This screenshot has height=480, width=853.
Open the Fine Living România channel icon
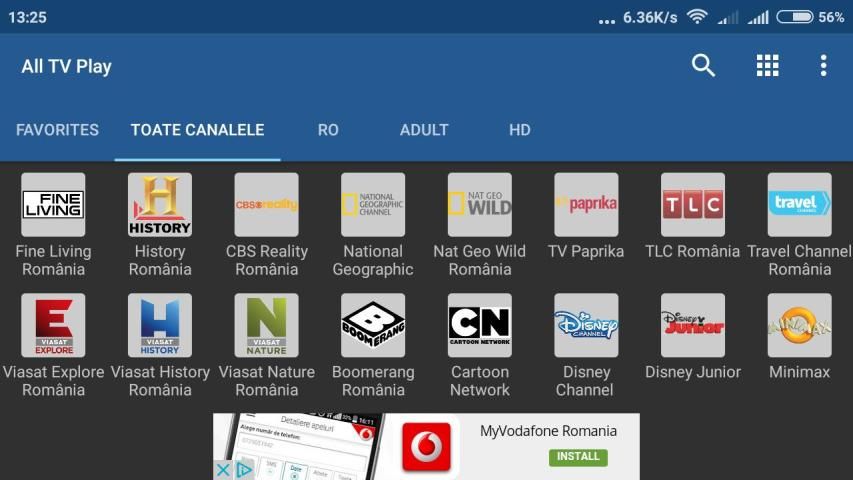(x=53, y=205)
